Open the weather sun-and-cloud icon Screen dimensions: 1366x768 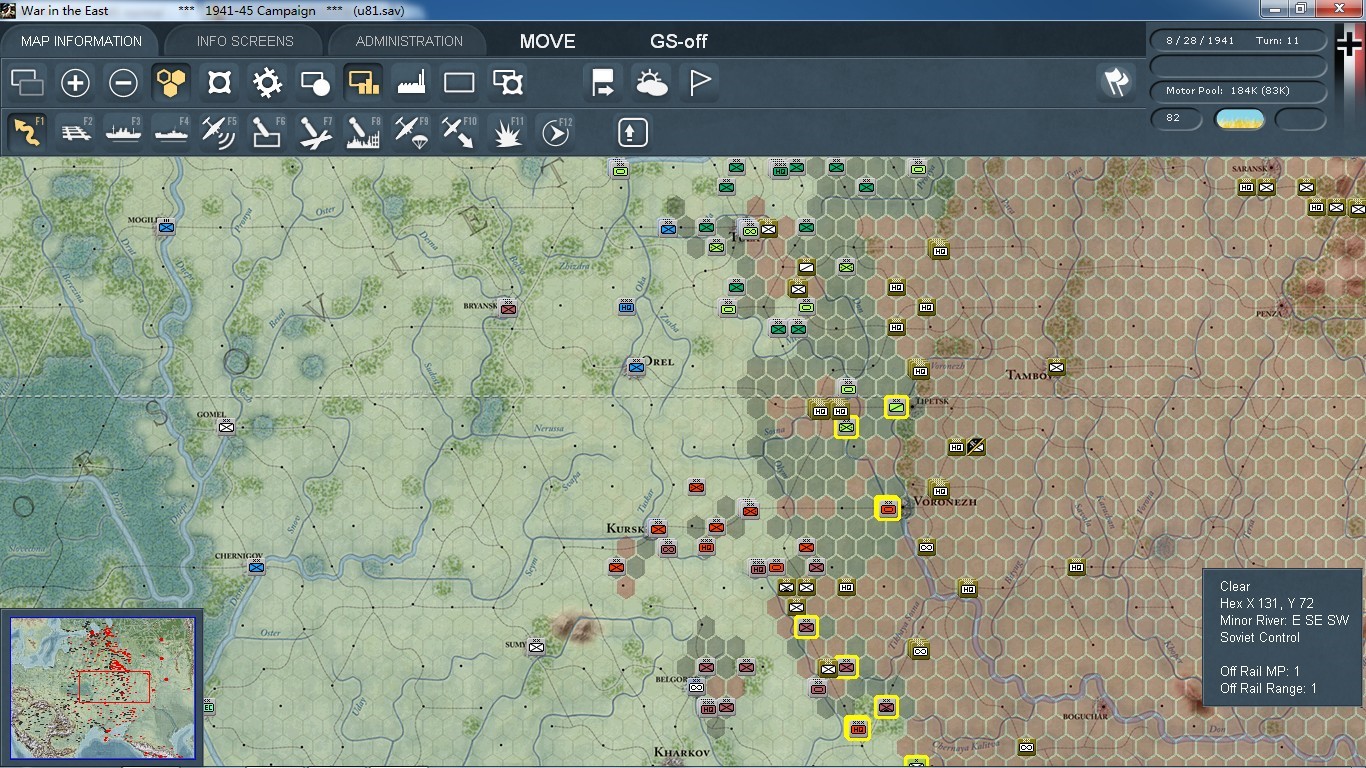651,83
